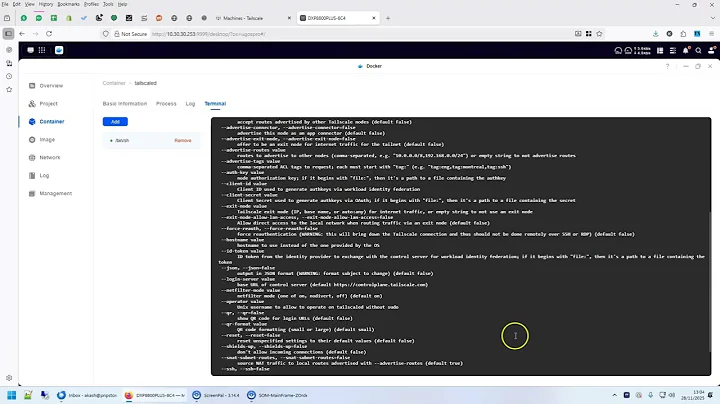This screenshot has width=720, height=404.
Task: Reload the browser page
Action: (49, 34)
